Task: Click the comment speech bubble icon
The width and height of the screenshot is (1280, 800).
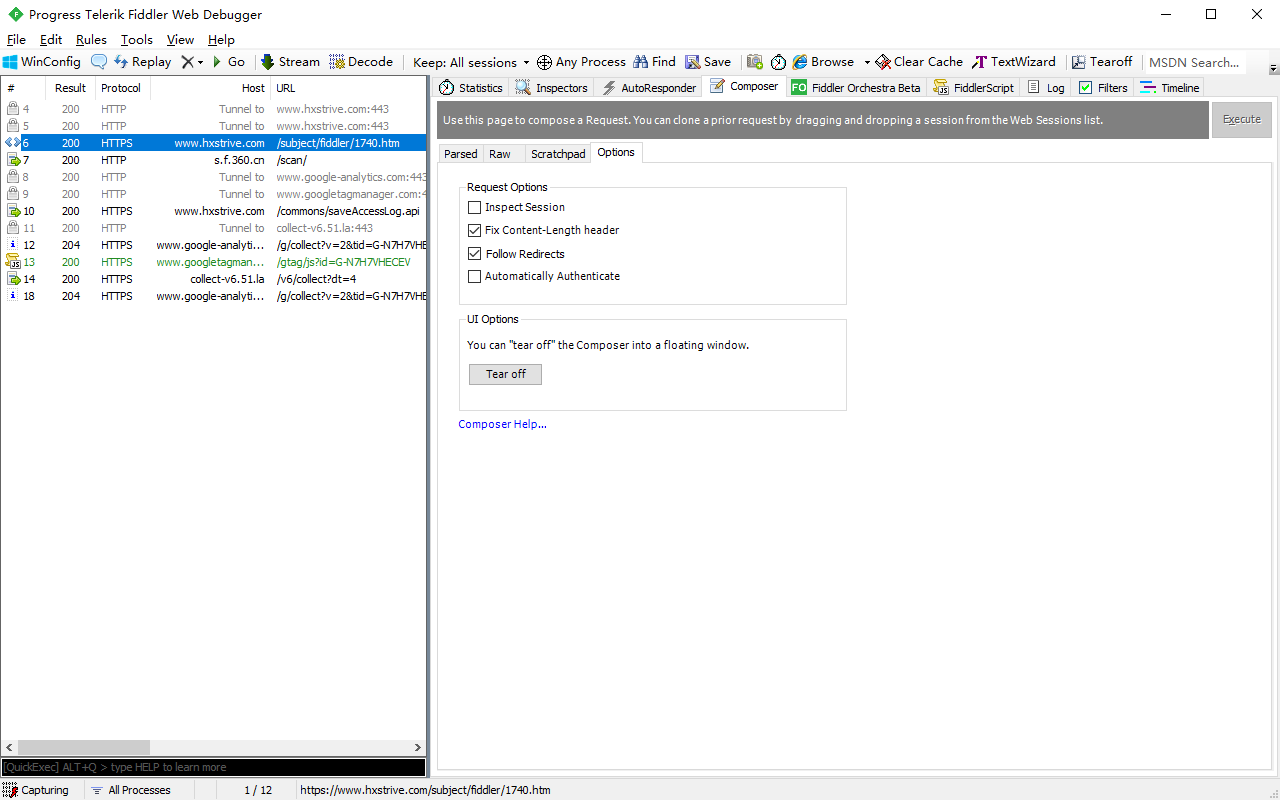Action: tap(99, 62)
